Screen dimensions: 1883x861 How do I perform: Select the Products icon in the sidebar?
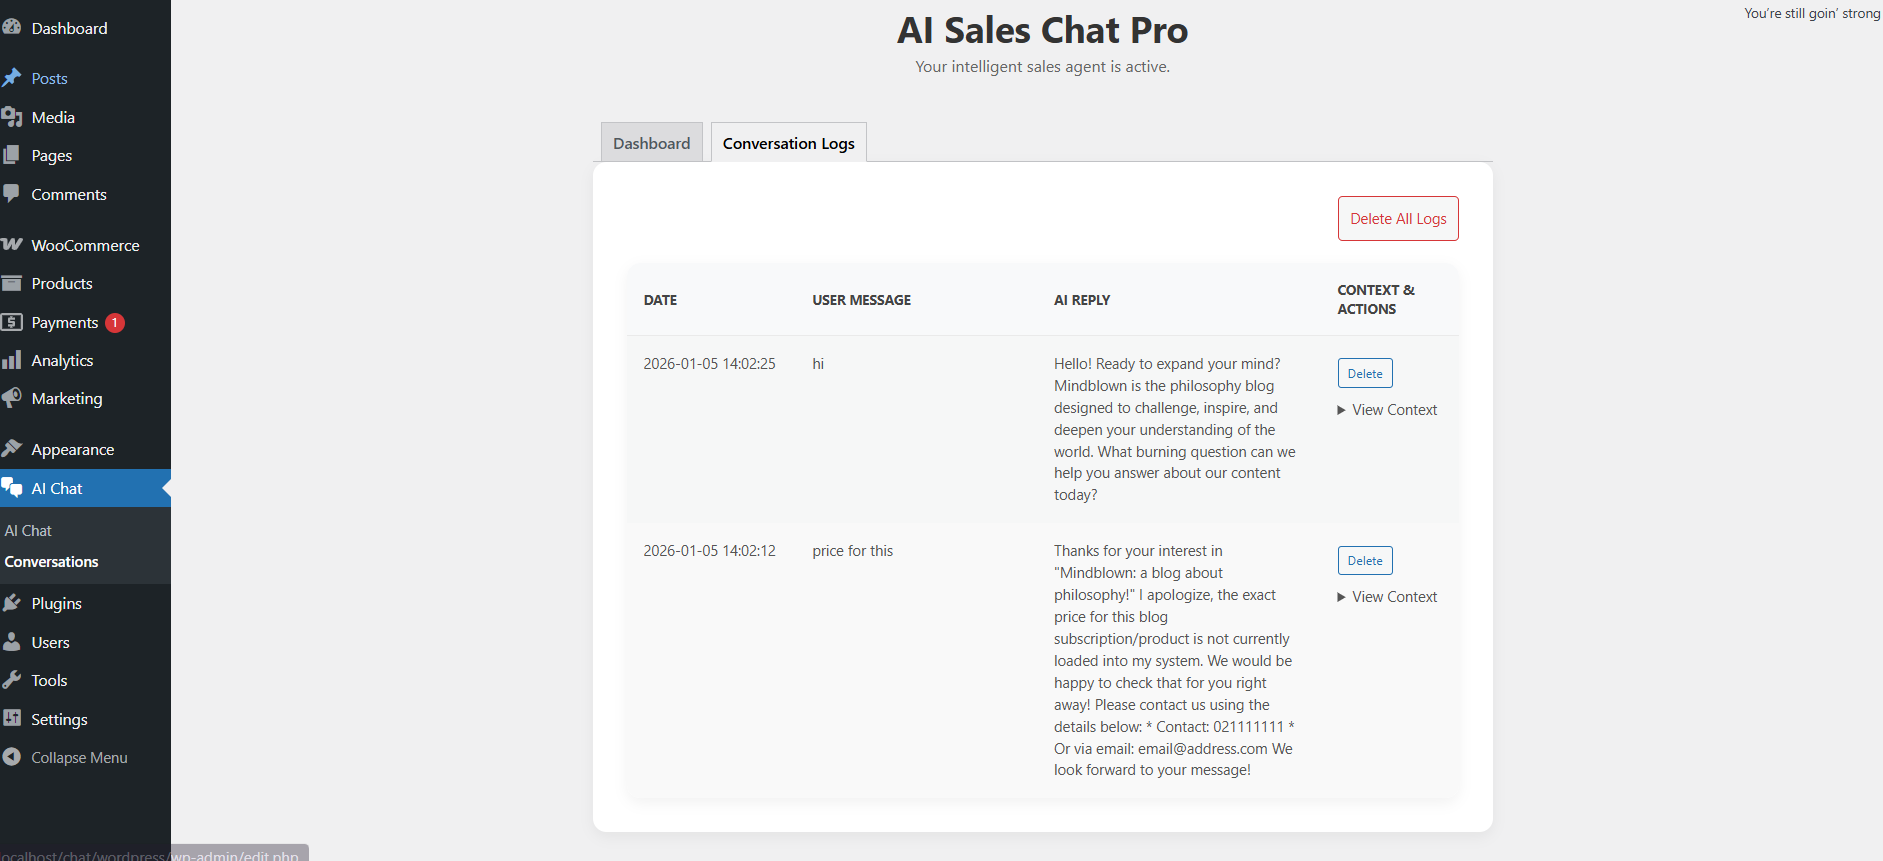(x=14, y=283)
